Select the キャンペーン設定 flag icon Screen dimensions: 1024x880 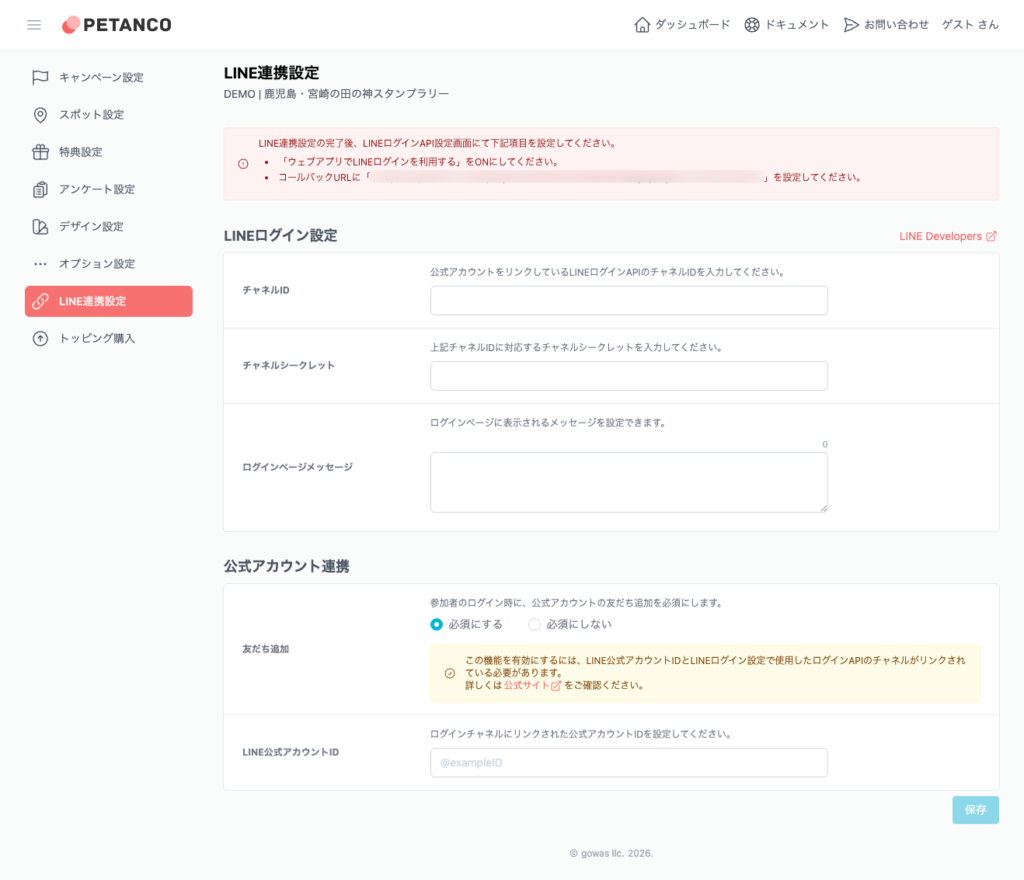tap(39, 76)
